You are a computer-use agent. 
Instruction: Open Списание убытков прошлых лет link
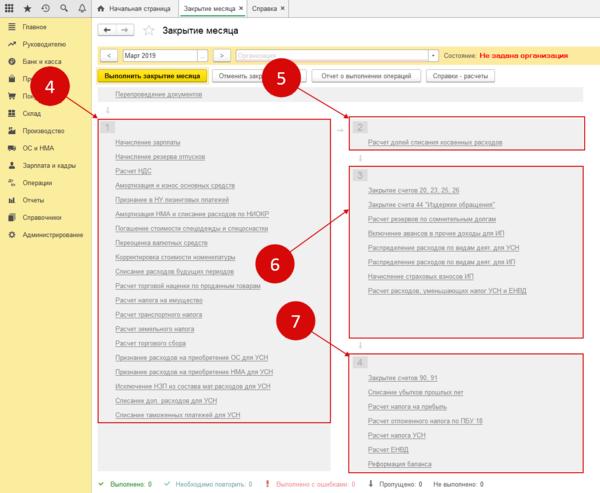coord(416,392)
